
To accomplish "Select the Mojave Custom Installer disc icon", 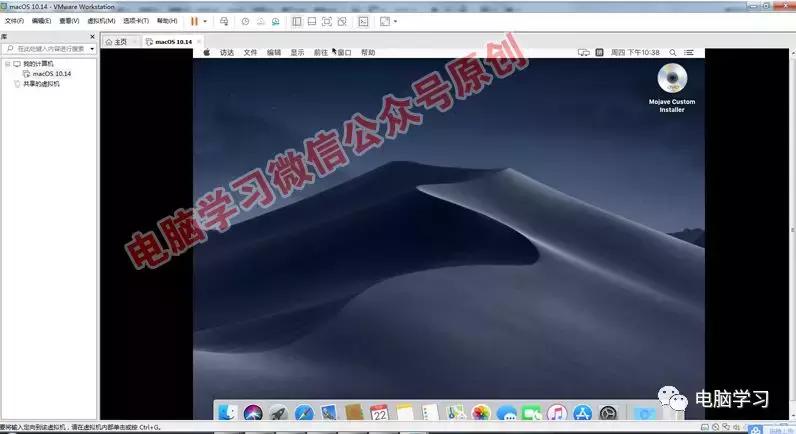I will (672, 78).
